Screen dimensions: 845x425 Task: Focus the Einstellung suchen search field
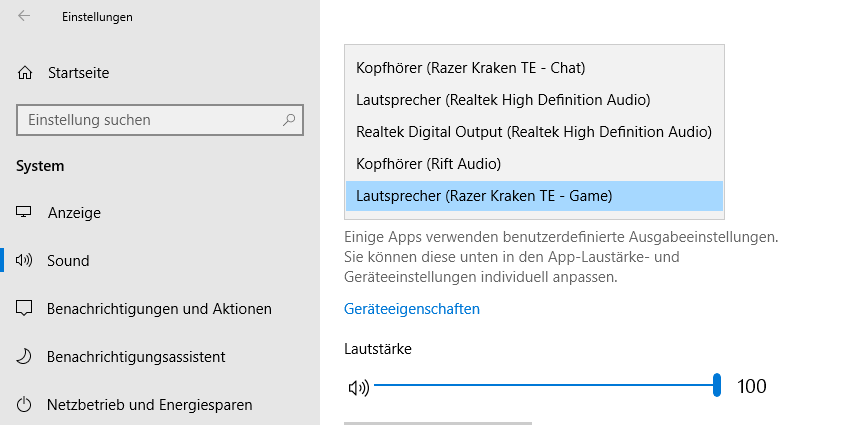(x=160, y=120)
